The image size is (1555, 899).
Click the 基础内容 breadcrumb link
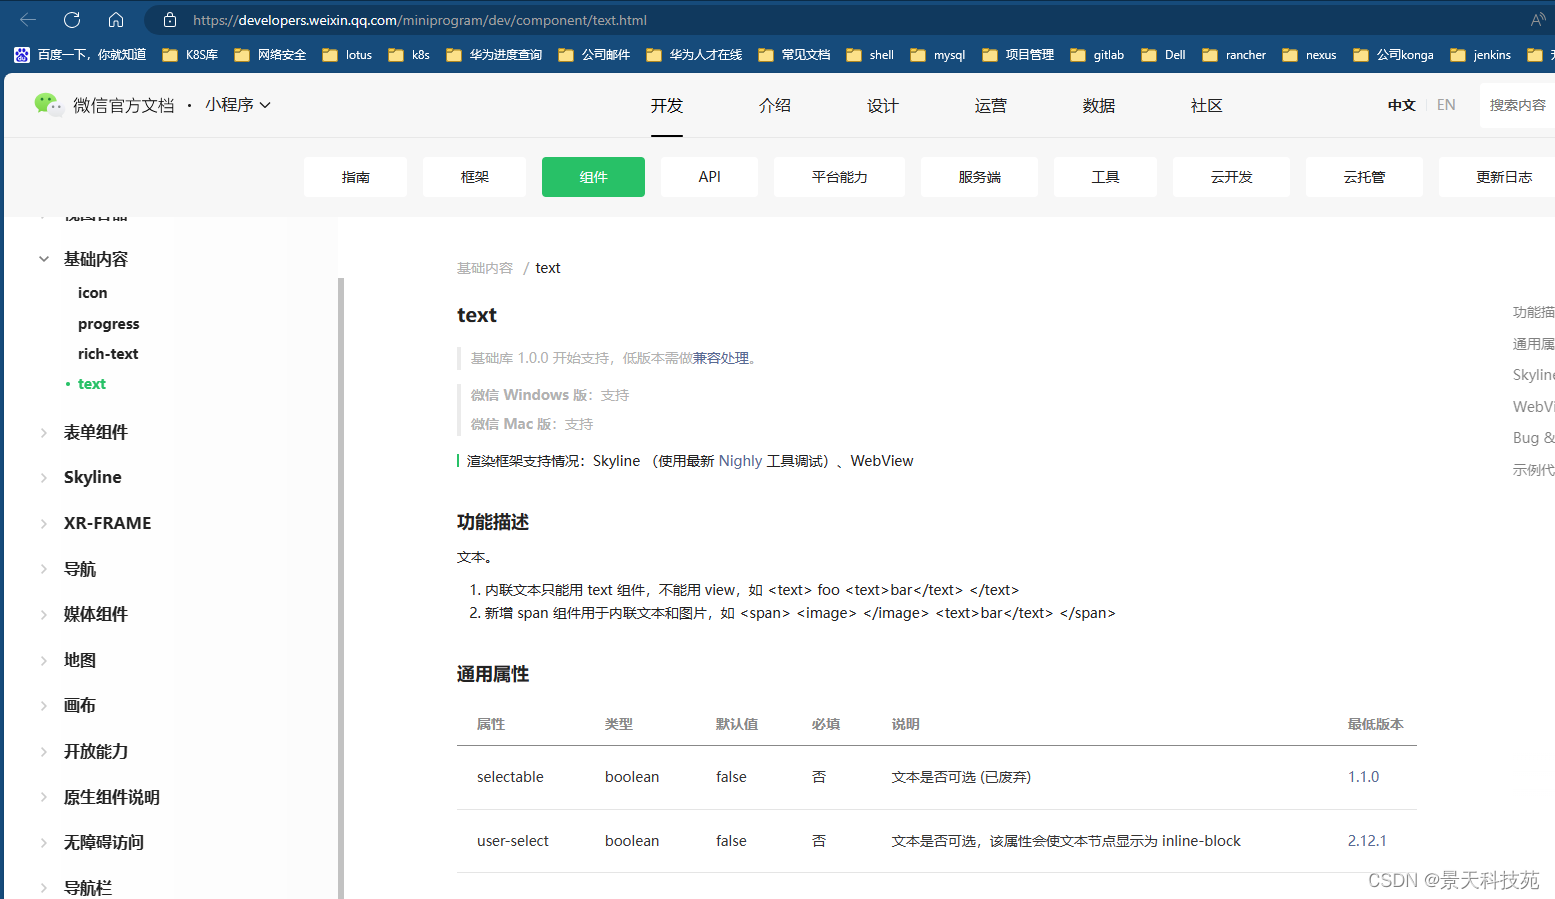pyautogui.click(x=485, y=268)
